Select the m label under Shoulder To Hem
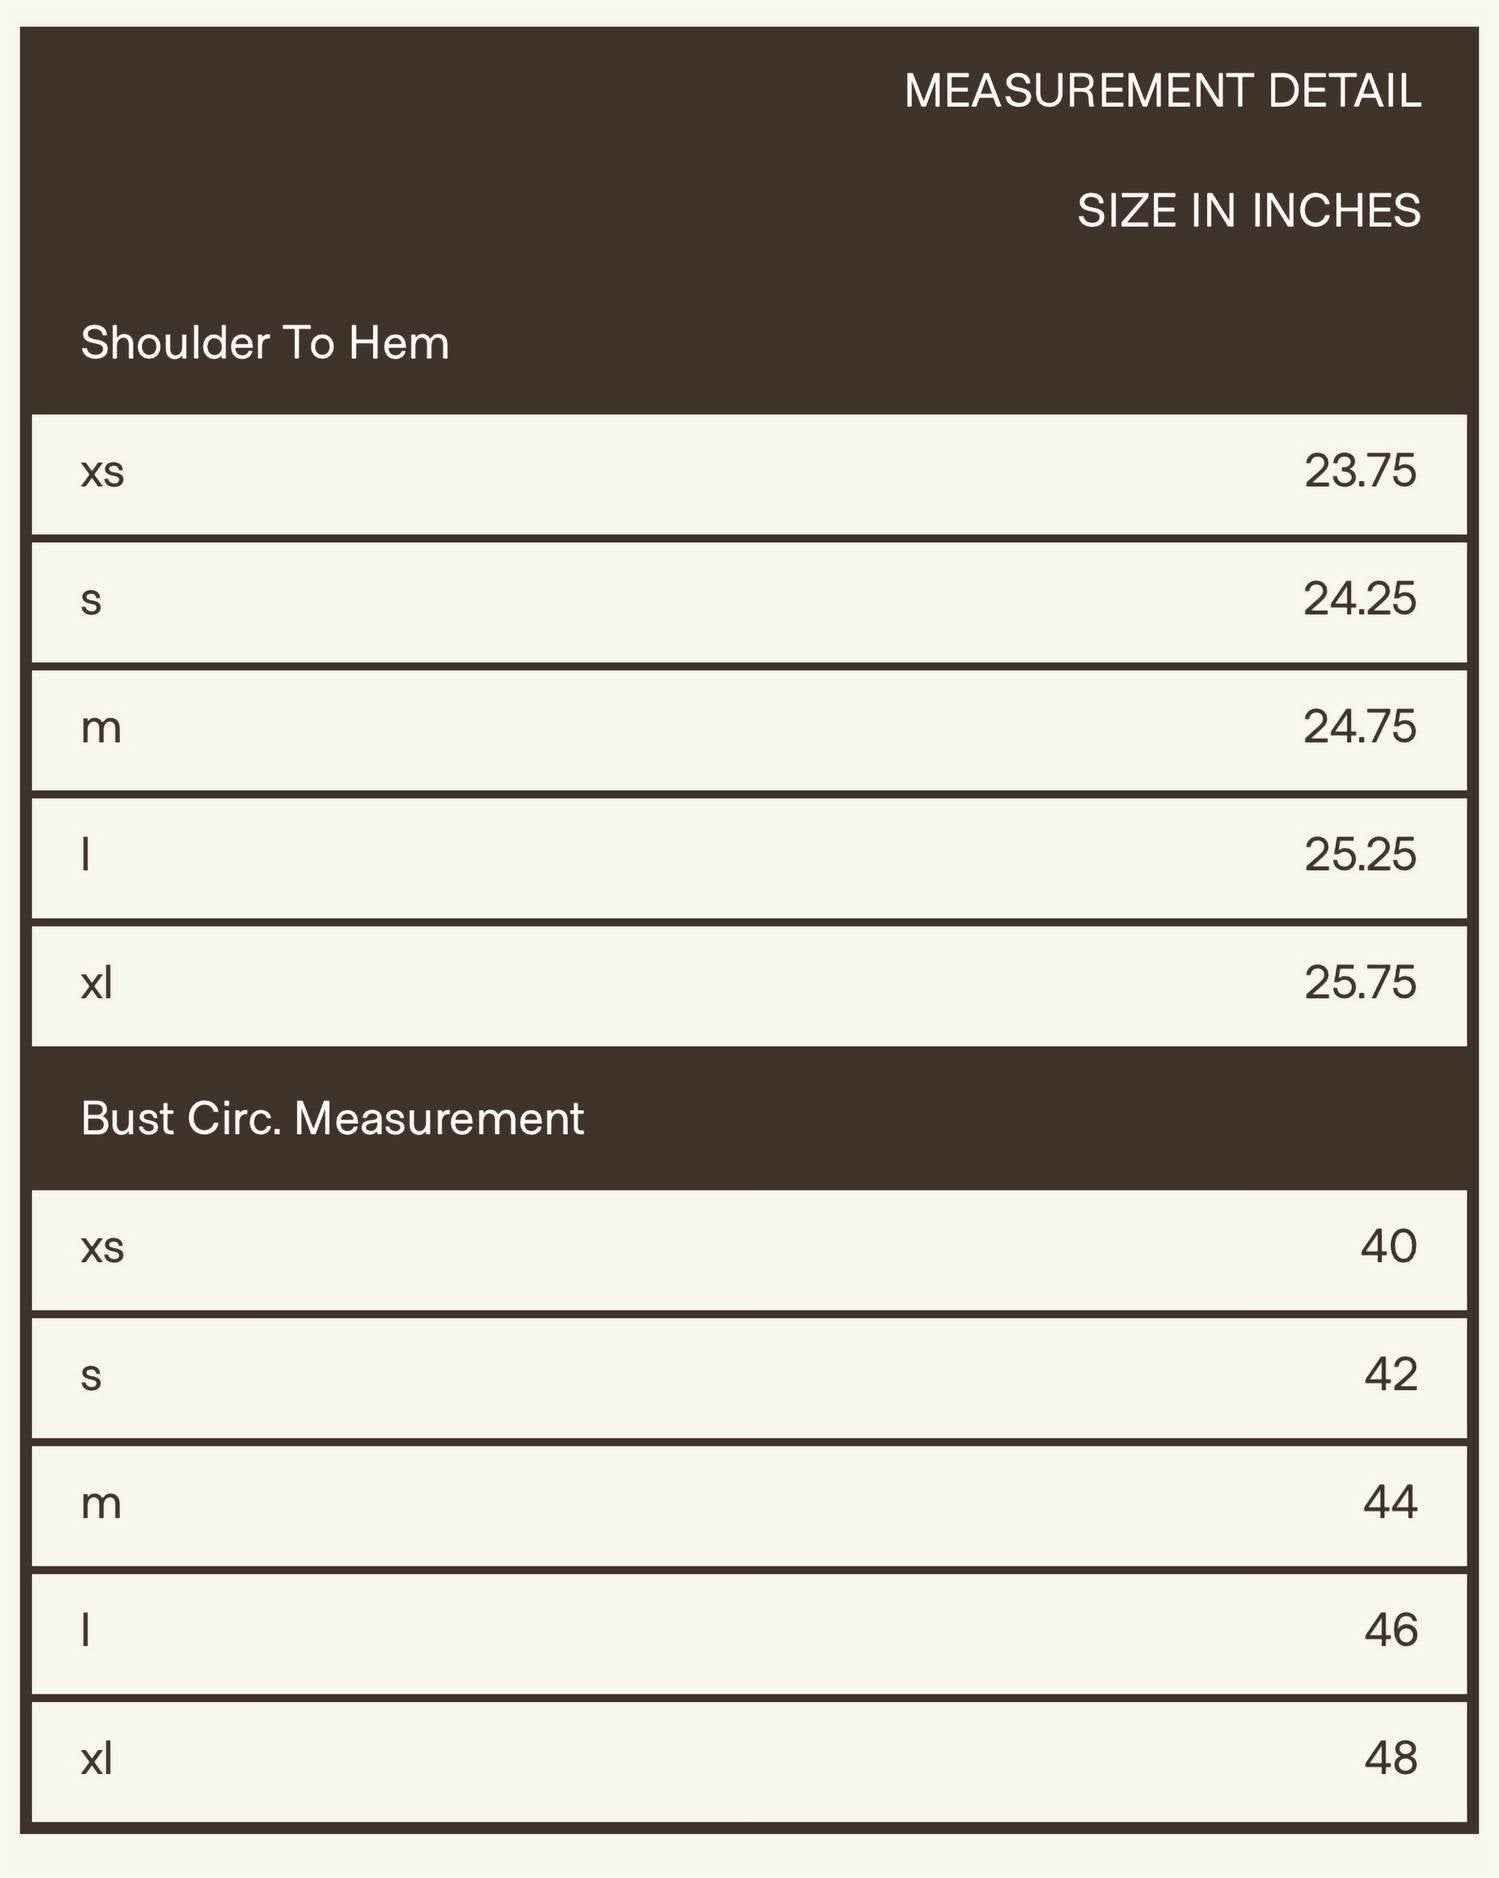1499x1878 pixels. pos(101,728)
